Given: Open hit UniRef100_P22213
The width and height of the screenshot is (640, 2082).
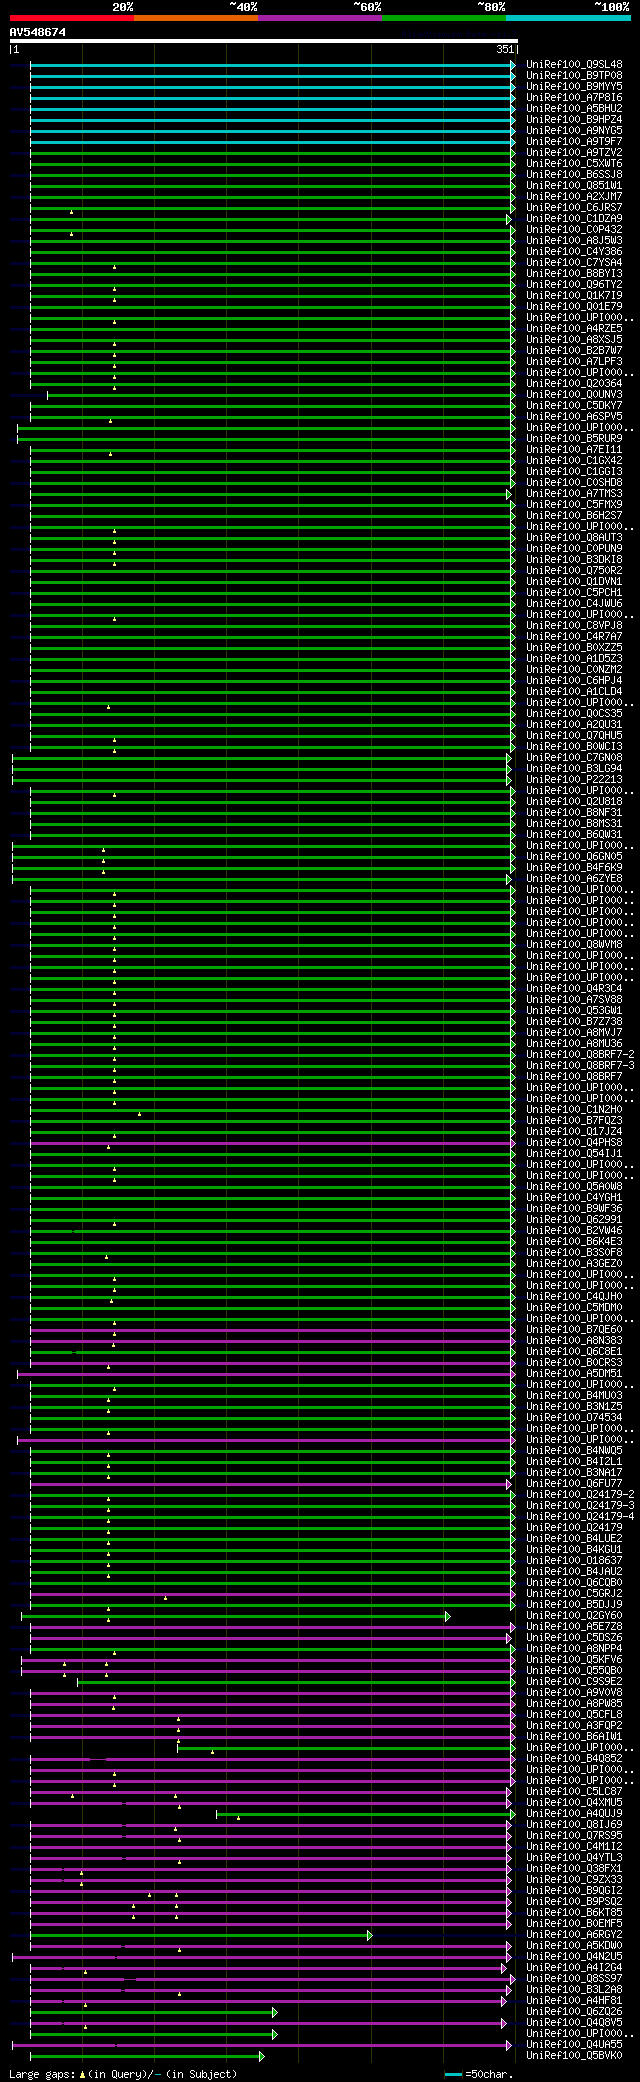Looking at the screenshot, I should [574, 780].
